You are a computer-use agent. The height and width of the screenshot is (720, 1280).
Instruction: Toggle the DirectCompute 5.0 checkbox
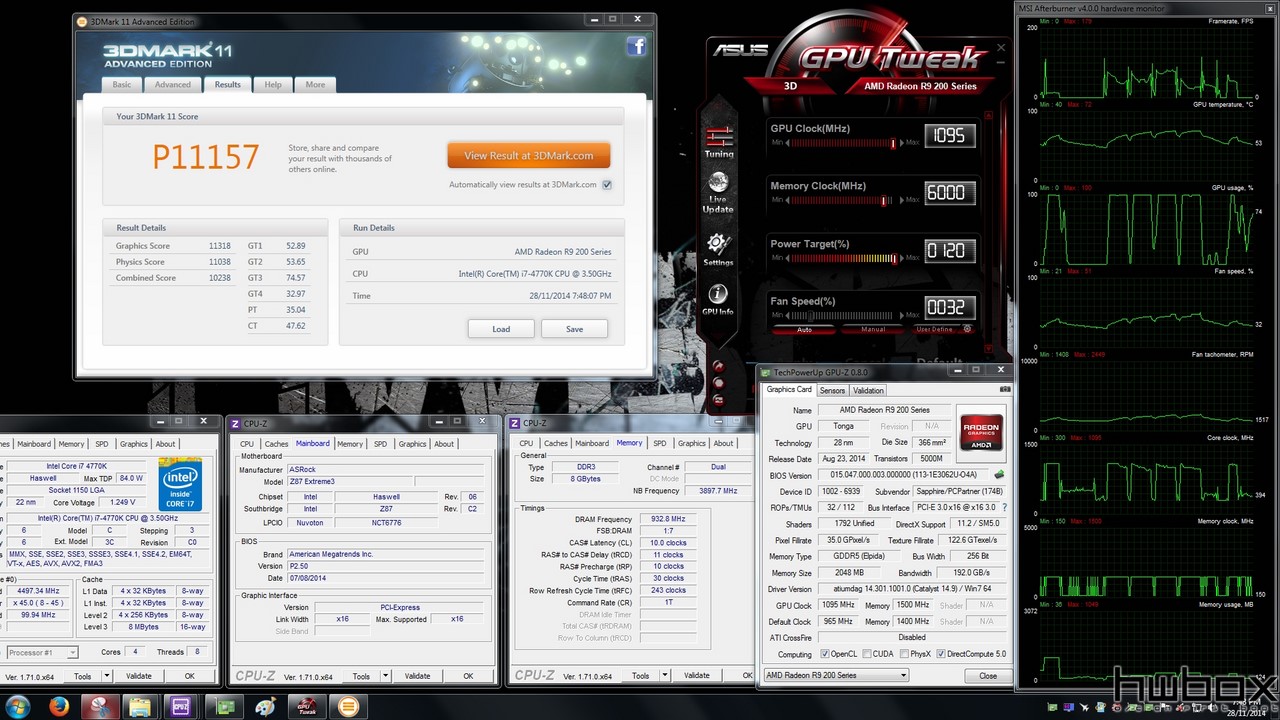click(940, 654)
